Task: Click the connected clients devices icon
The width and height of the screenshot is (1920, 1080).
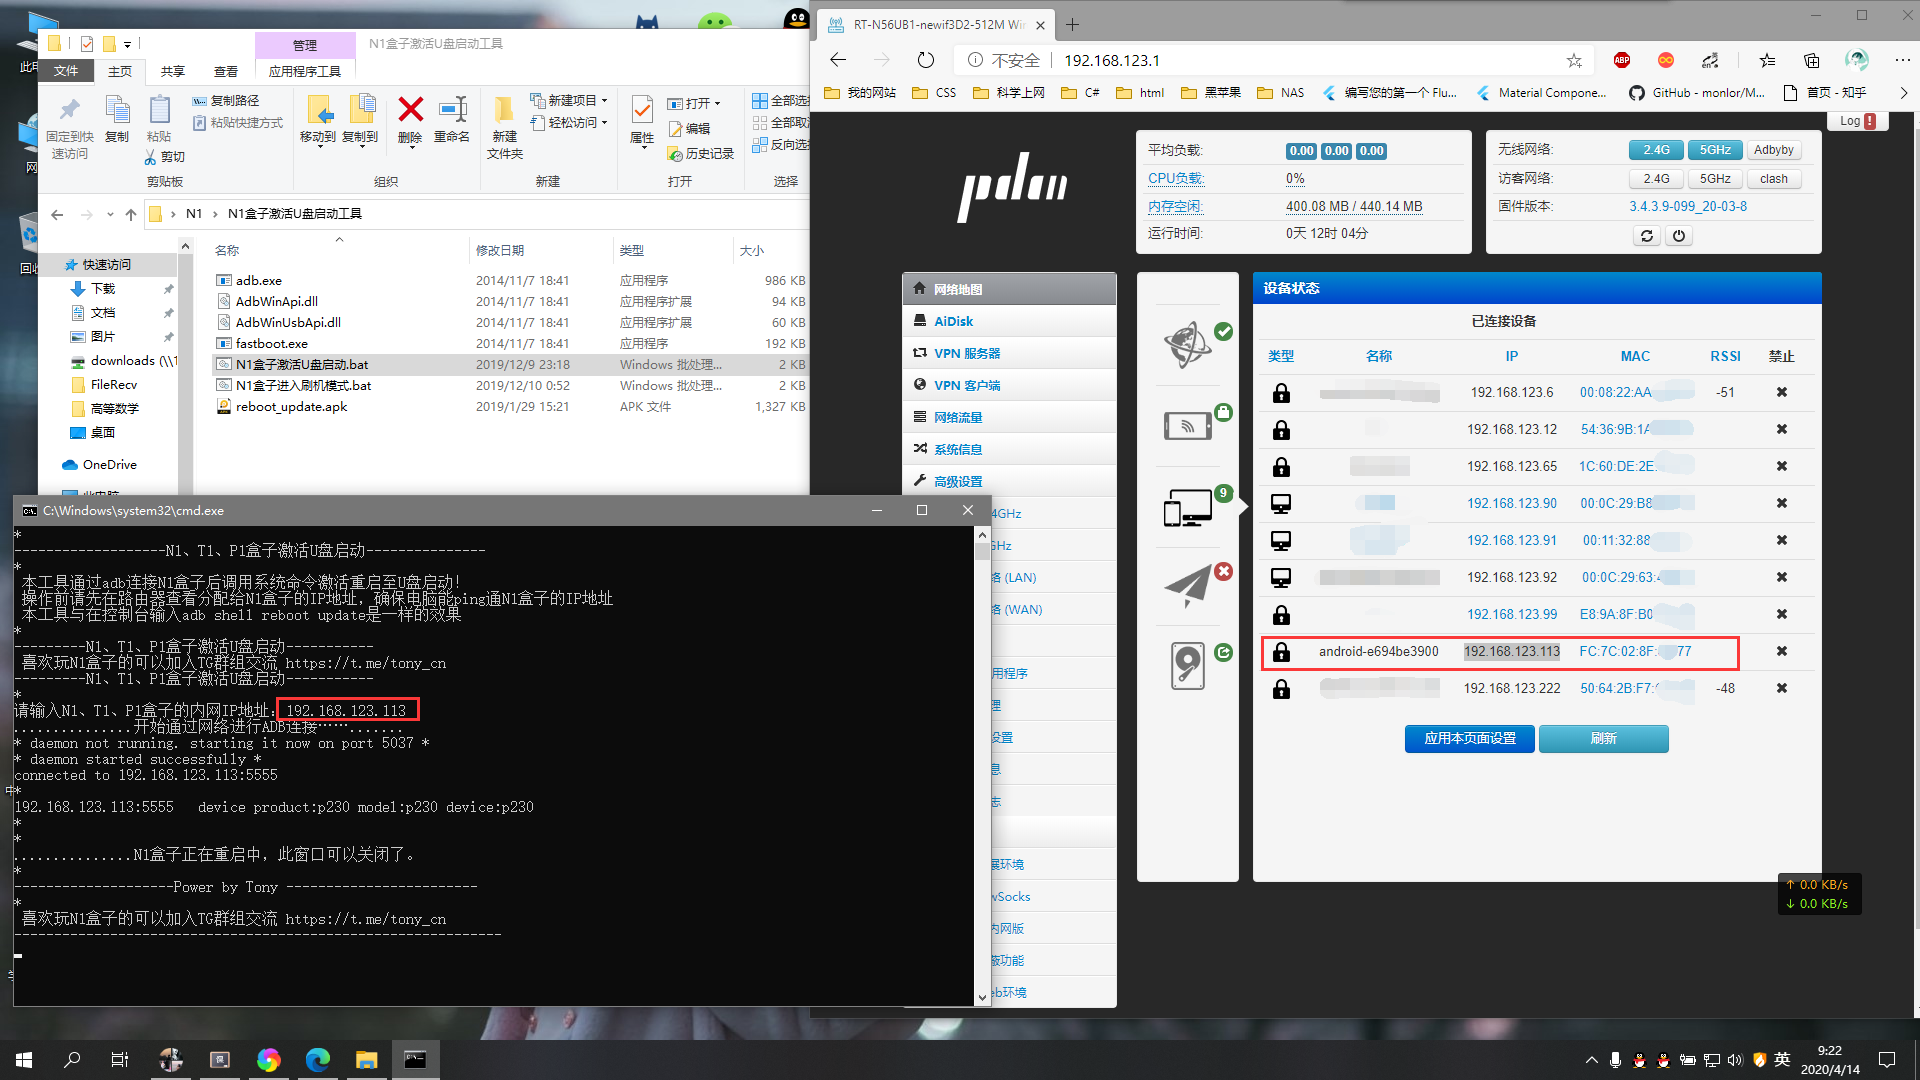Action: tap(1188, 508)
